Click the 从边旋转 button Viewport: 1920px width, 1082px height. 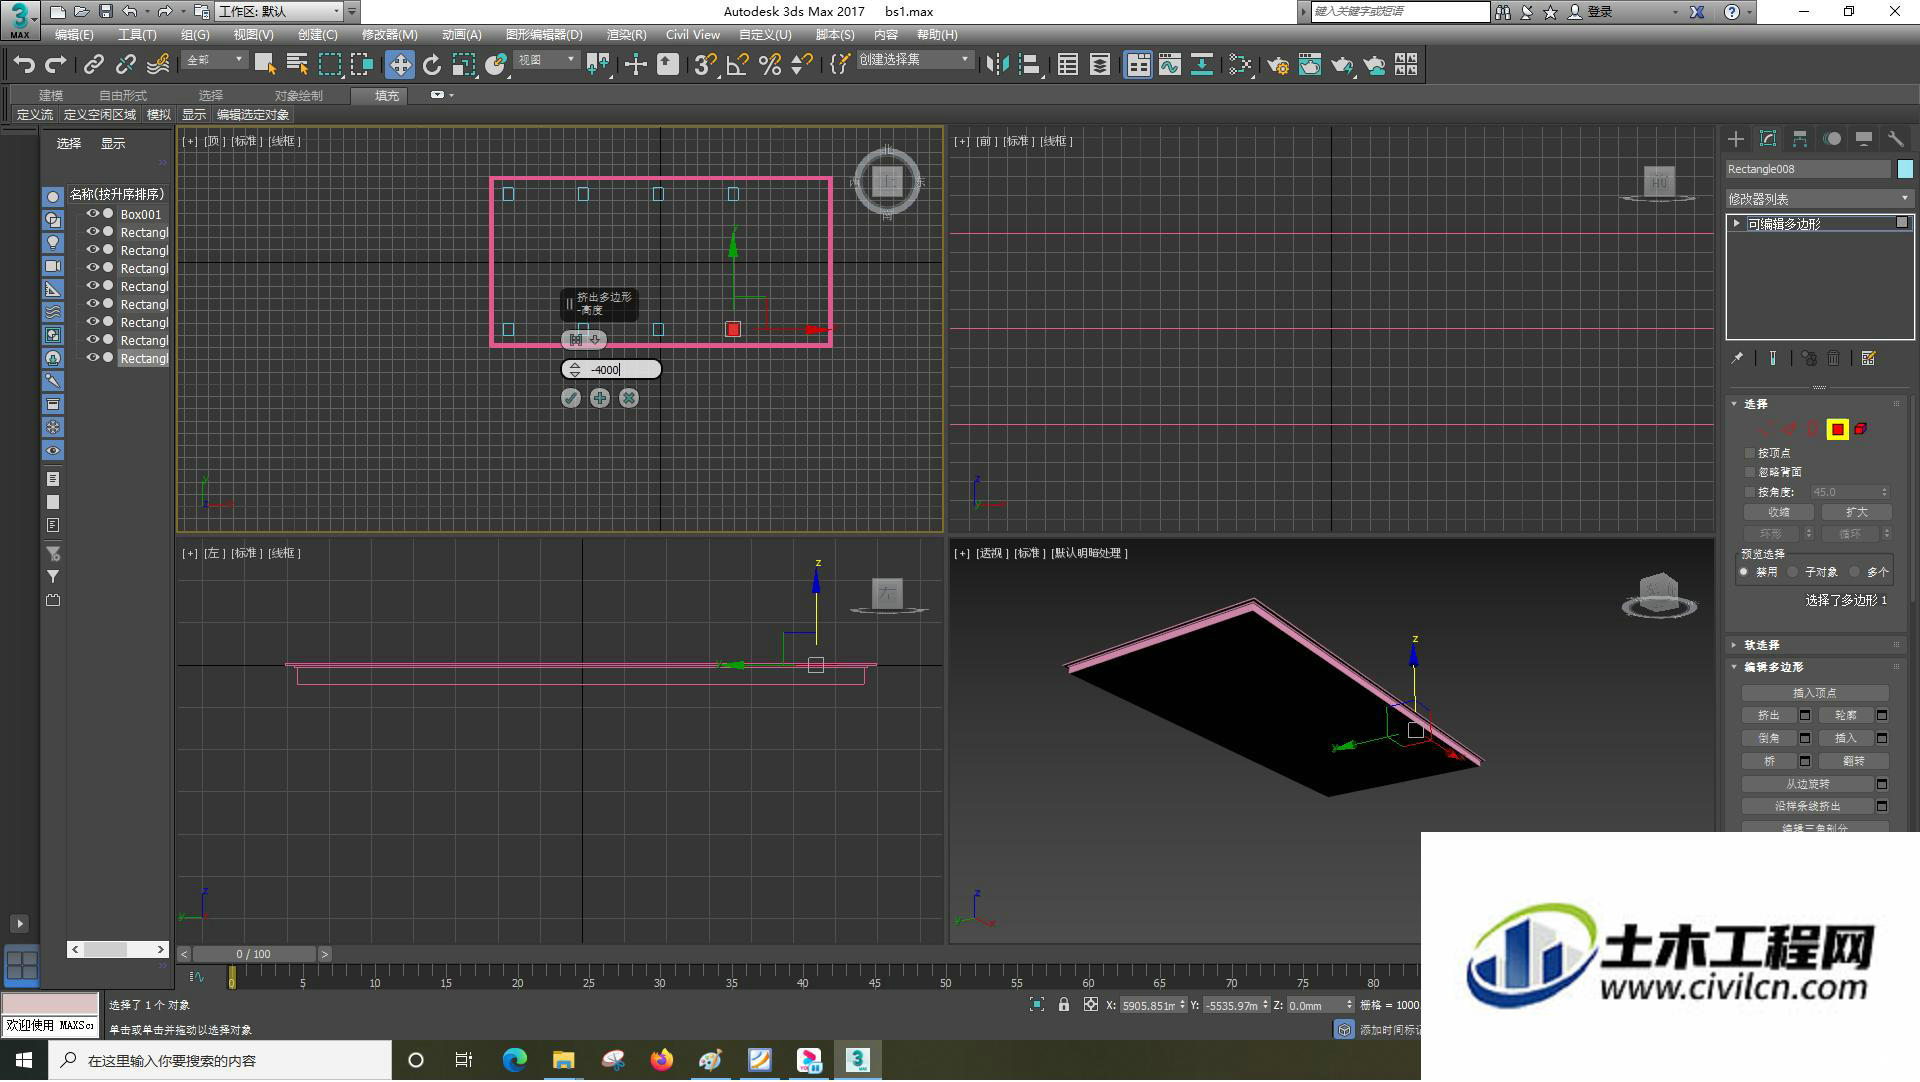pos(1808,784)
